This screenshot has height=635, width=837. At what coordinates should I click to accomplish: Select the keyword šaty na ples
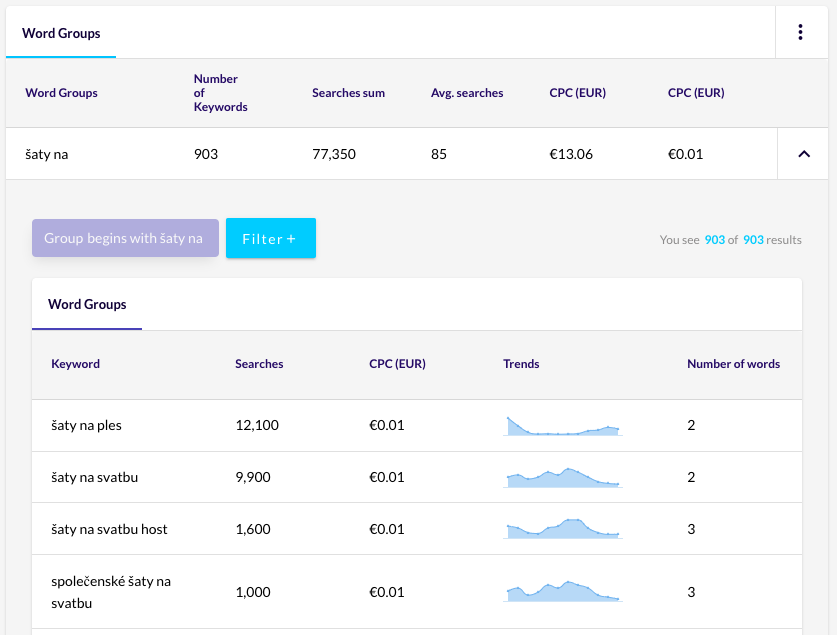coord(86,425)
